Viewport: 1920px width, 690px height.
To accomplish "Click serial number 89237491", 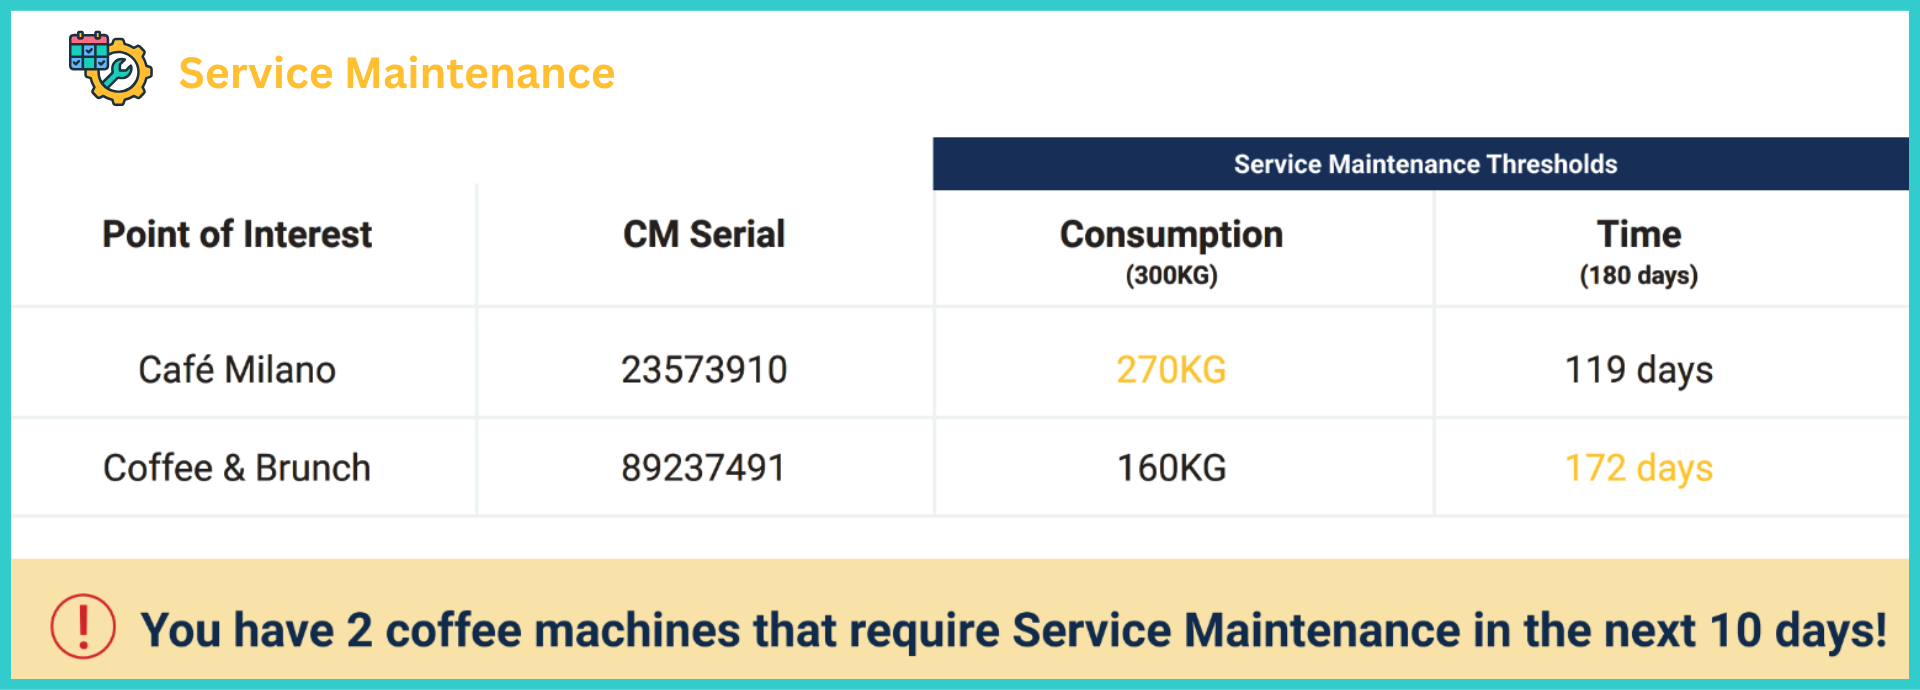I will [704, 468].
